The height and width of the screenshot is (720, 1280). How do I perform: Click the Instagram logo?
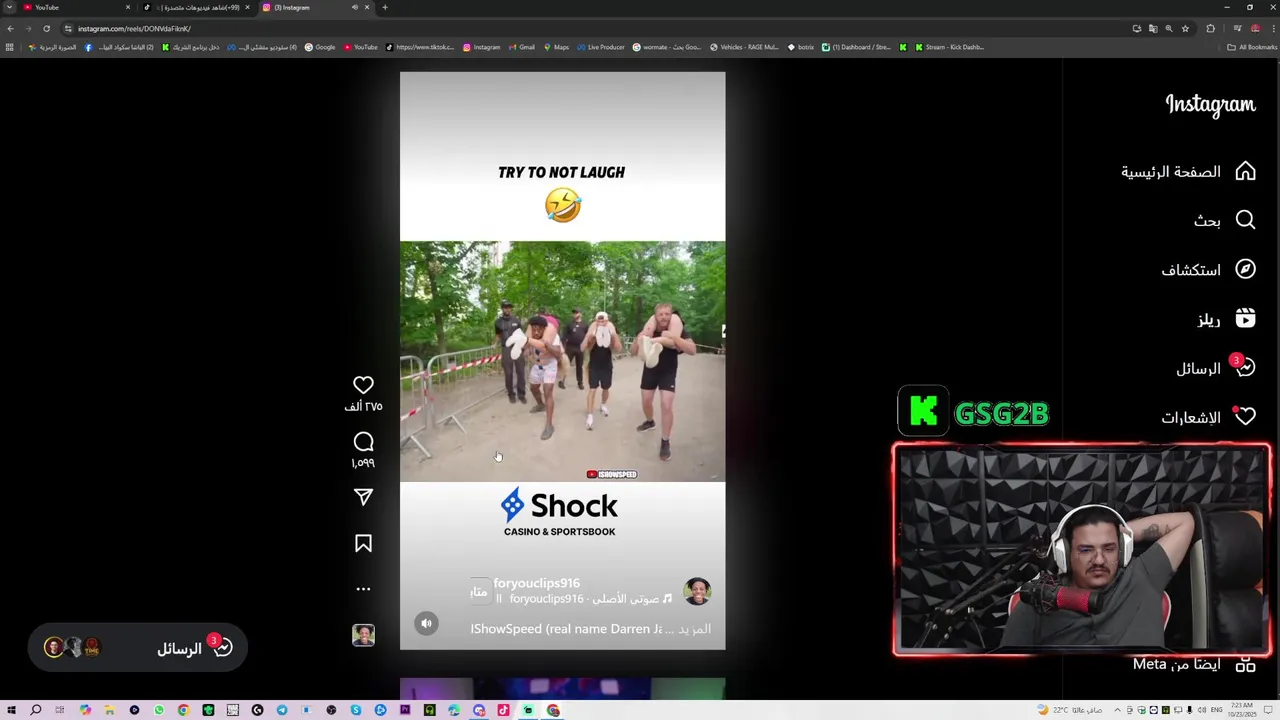click(x=1210, y=105)
